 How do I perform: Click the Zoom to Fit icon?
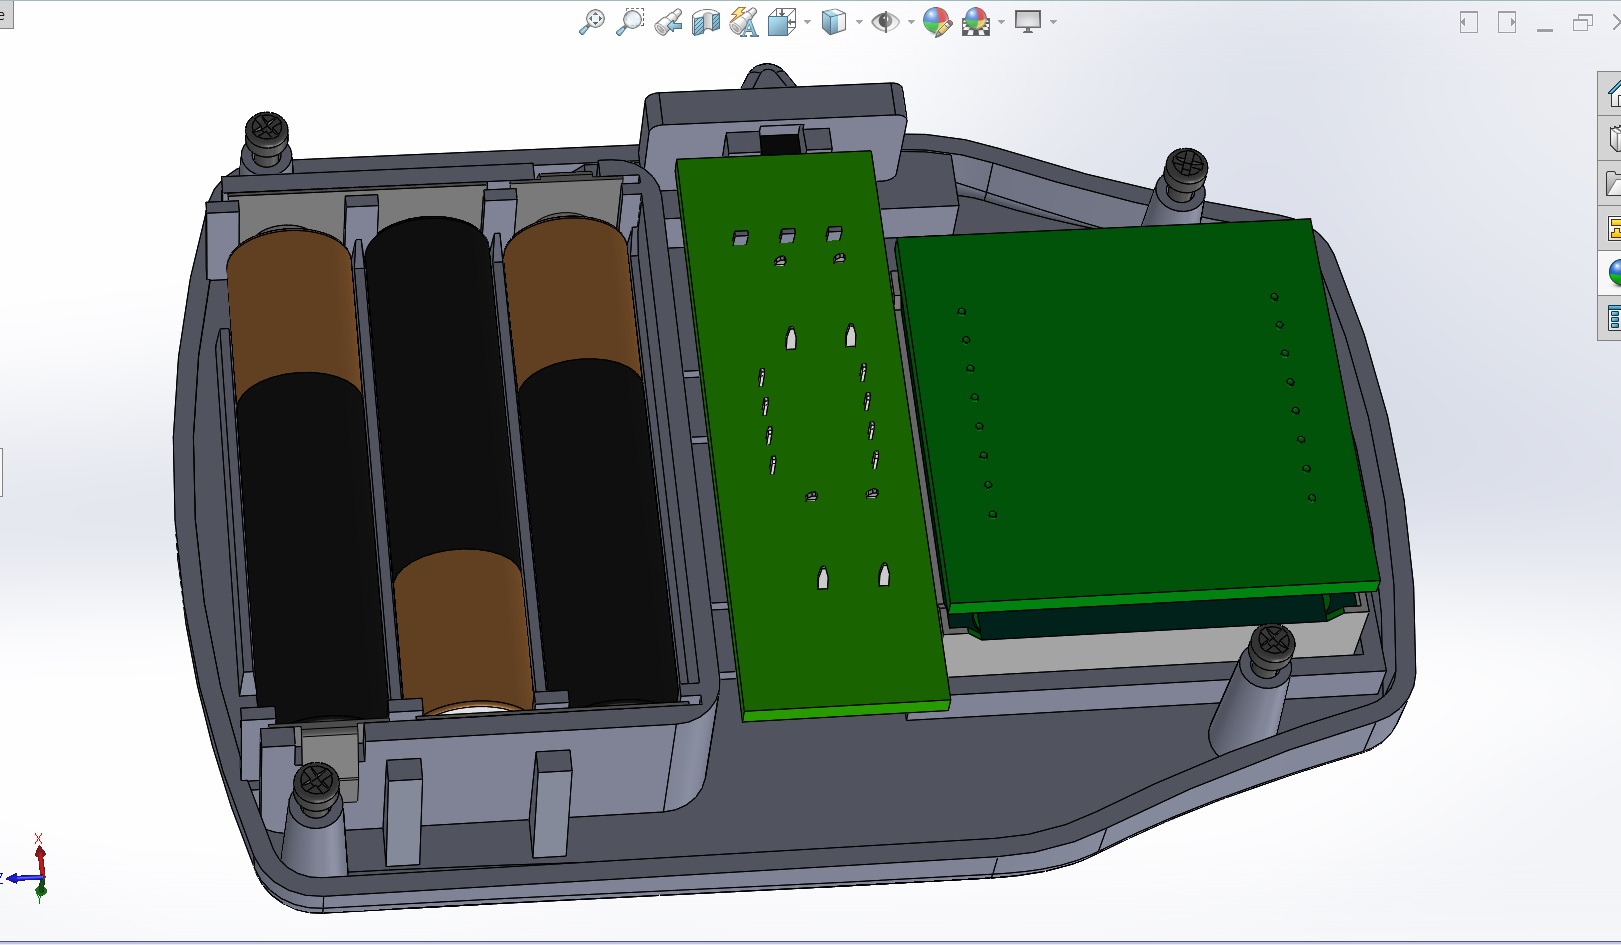591,22
